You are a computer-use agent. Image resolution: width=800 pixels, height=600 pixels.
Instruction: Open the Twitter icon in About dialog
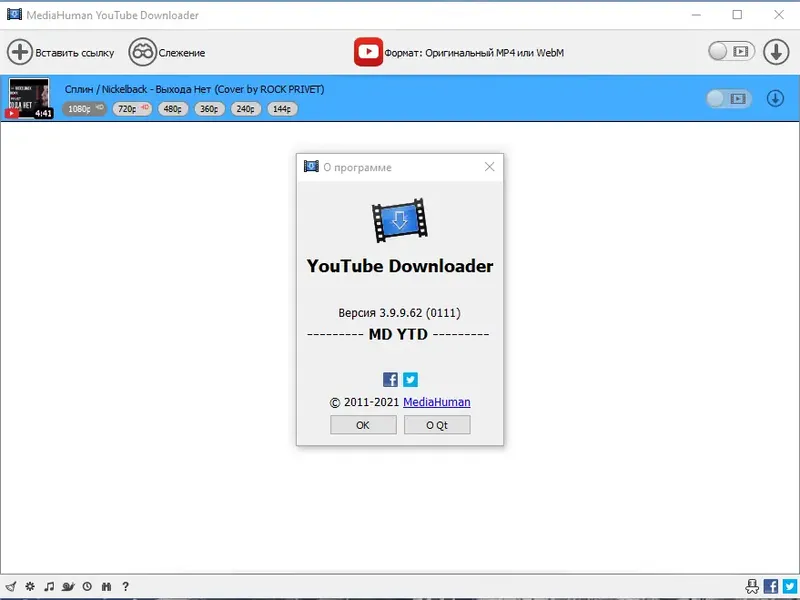(410, 379)
